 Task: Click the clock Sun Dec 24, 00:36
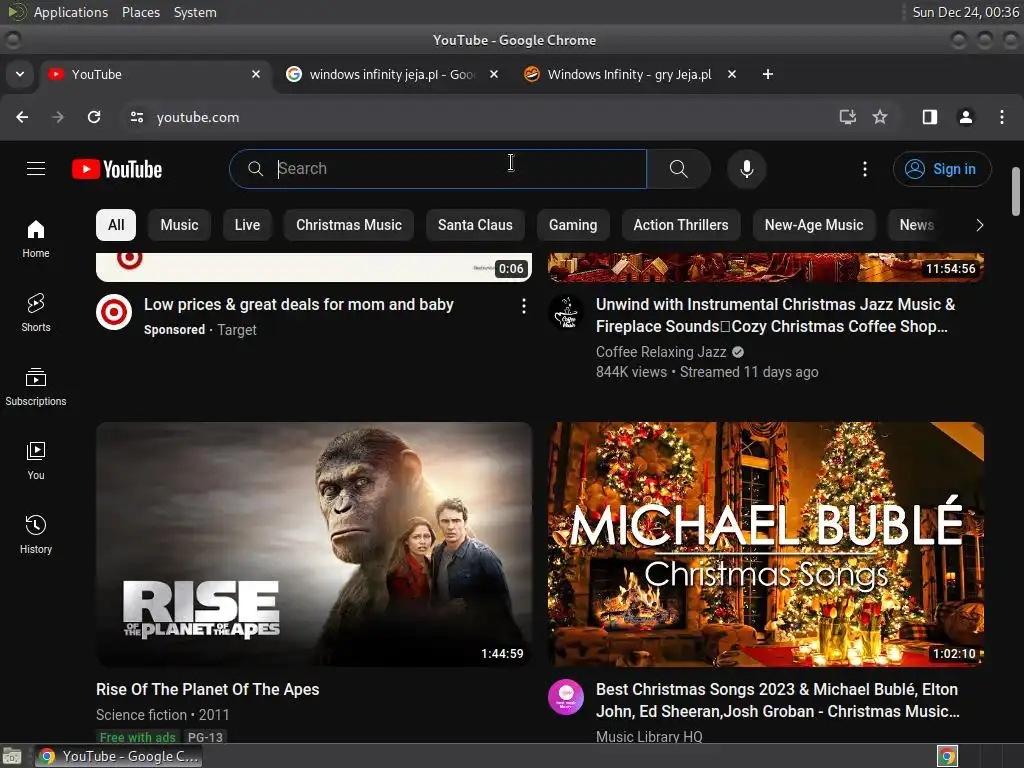(x=965, y=12)
